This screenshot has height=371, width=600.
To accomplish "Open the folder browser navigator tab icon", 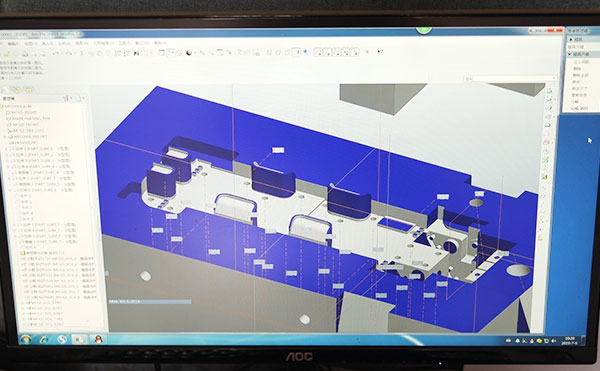I will [16, 90].
